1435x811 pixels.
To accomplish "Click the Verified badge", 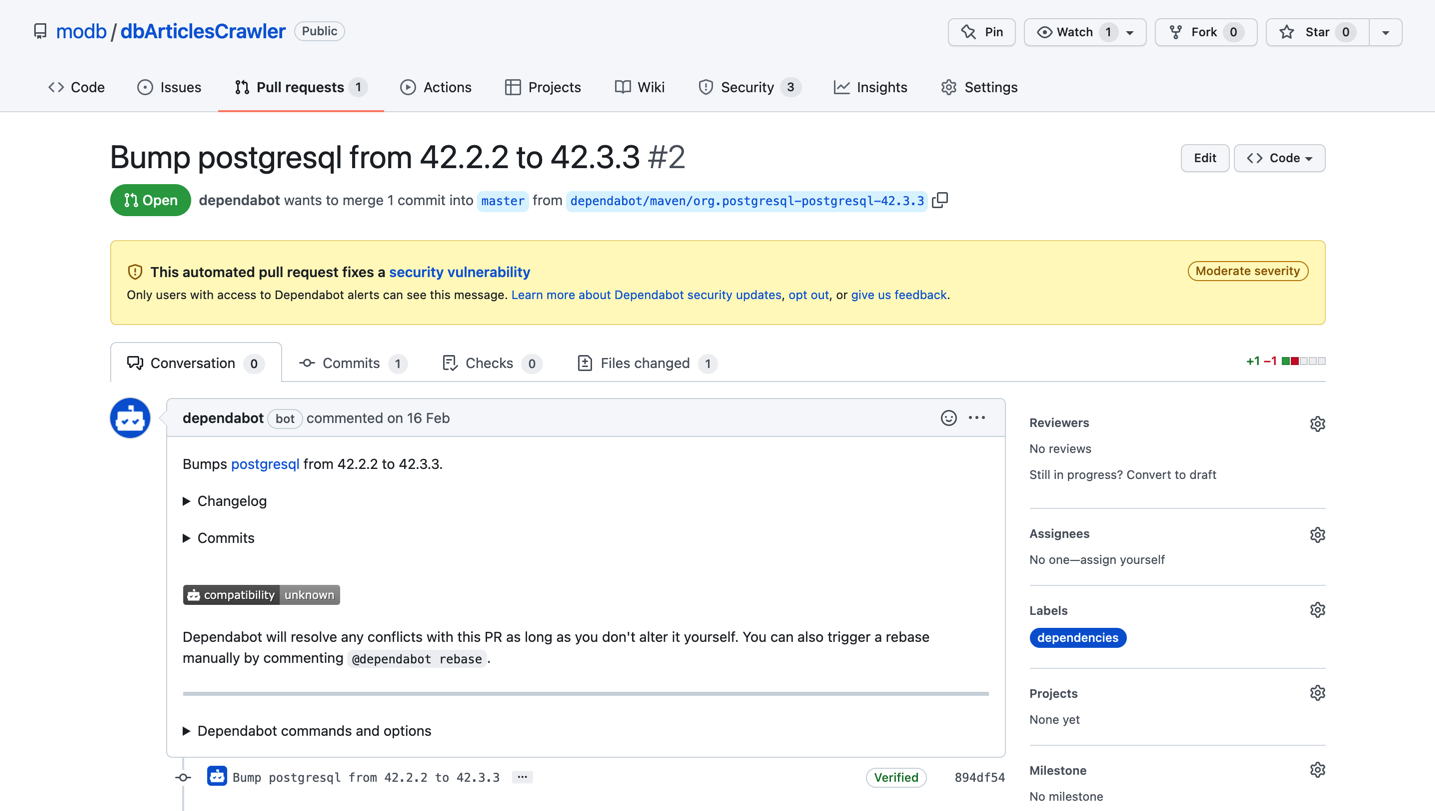I will (x=896, y=777).
